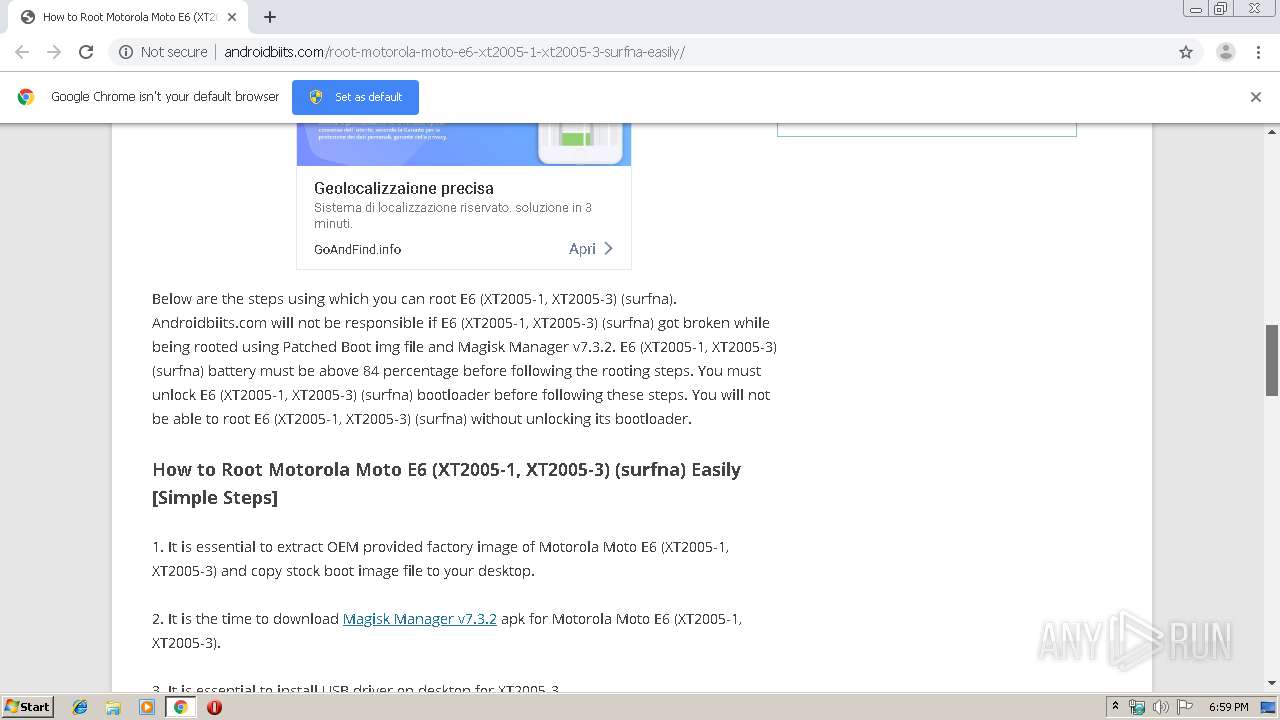Open the volume tray icon
Viewport: 1280px width, 720px height.
1160,707
